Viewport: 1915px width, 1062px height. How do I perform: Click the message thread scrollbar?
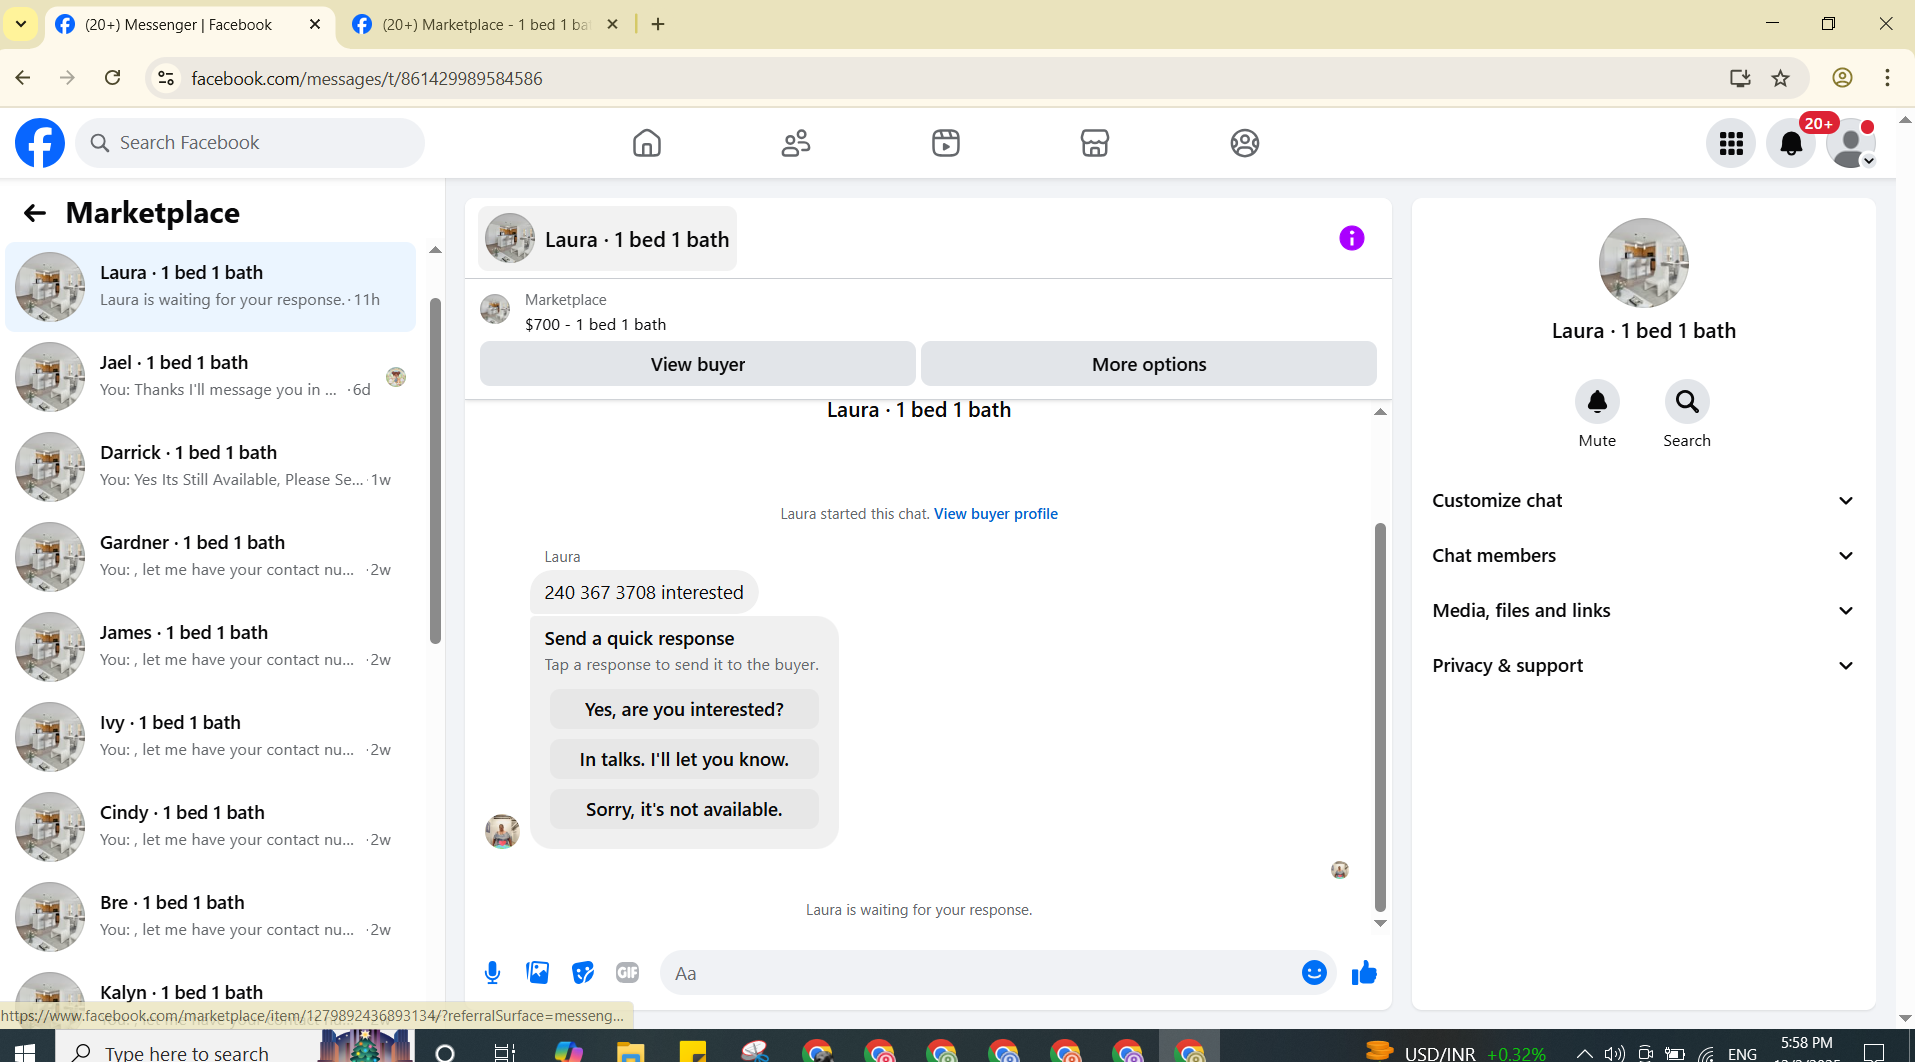coord(1380,716)
